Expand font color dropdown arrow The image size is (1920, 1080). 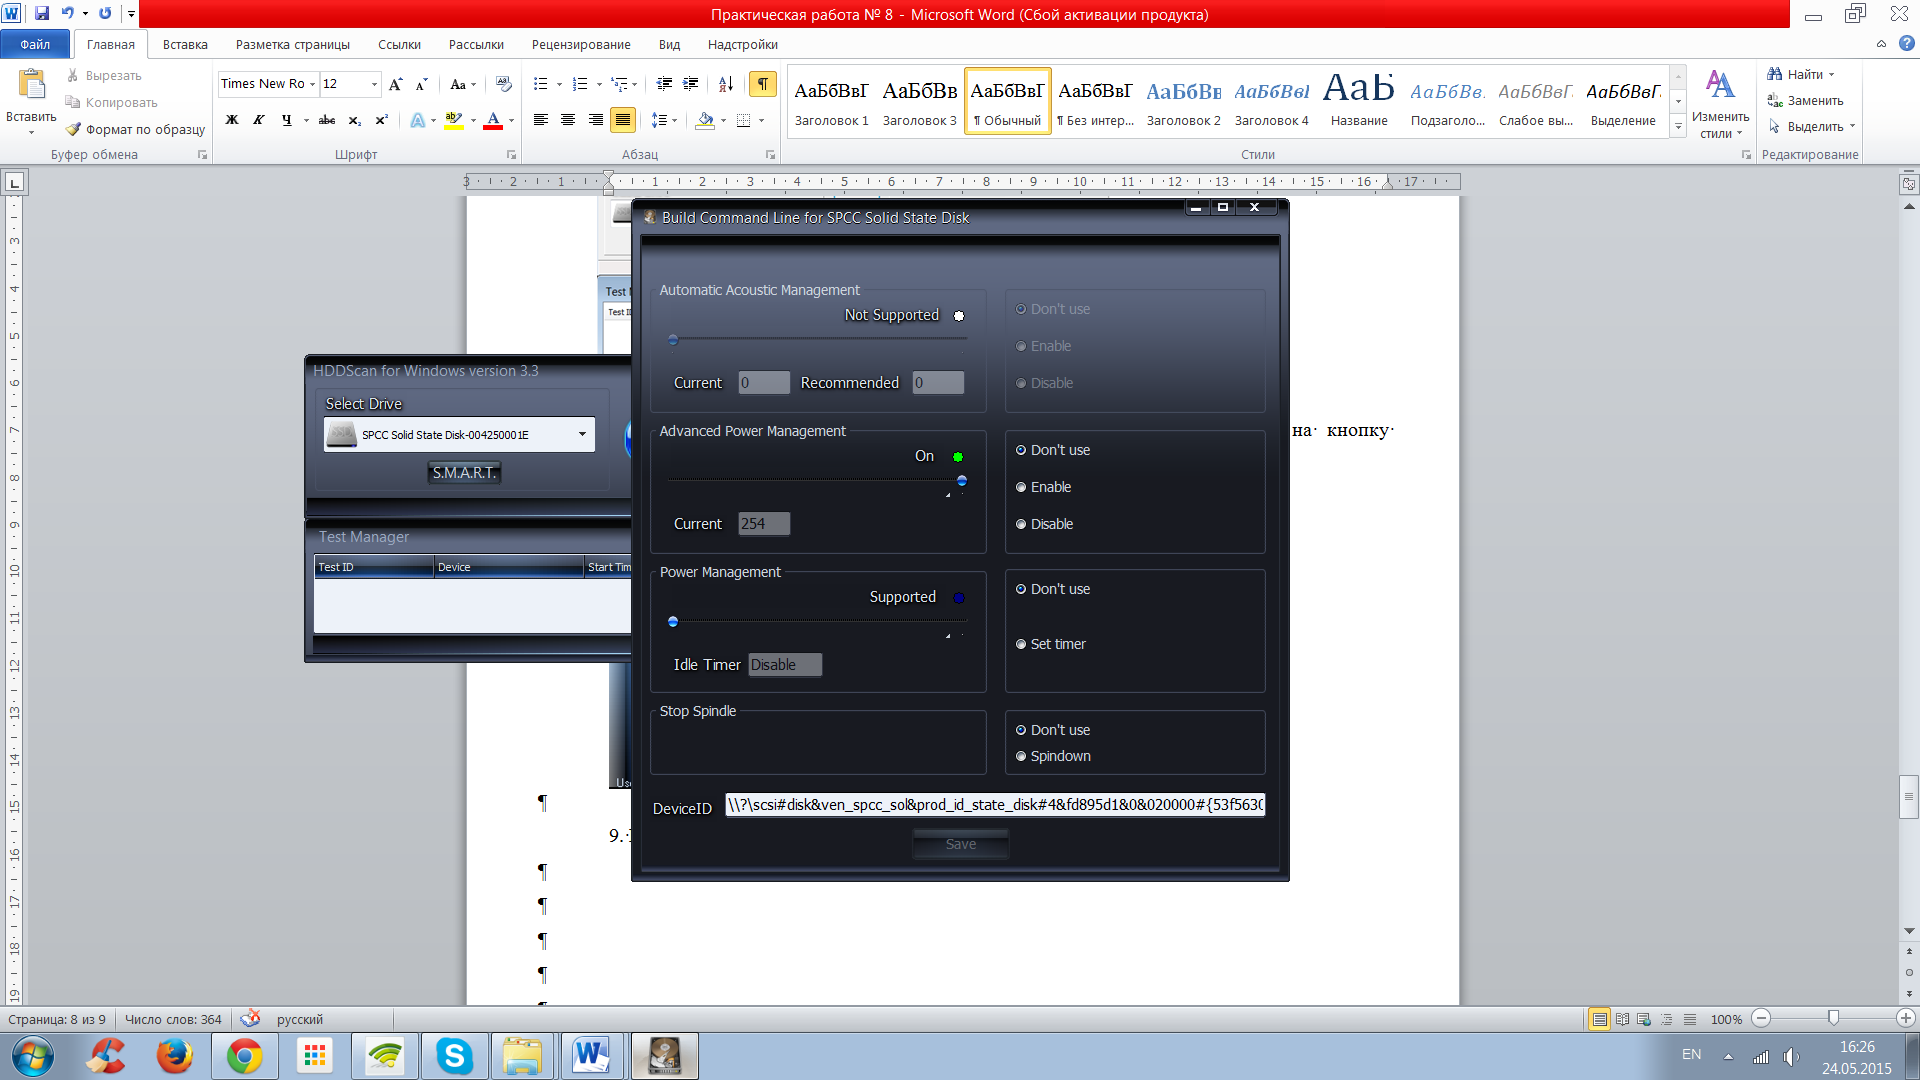tap(511, 120)
